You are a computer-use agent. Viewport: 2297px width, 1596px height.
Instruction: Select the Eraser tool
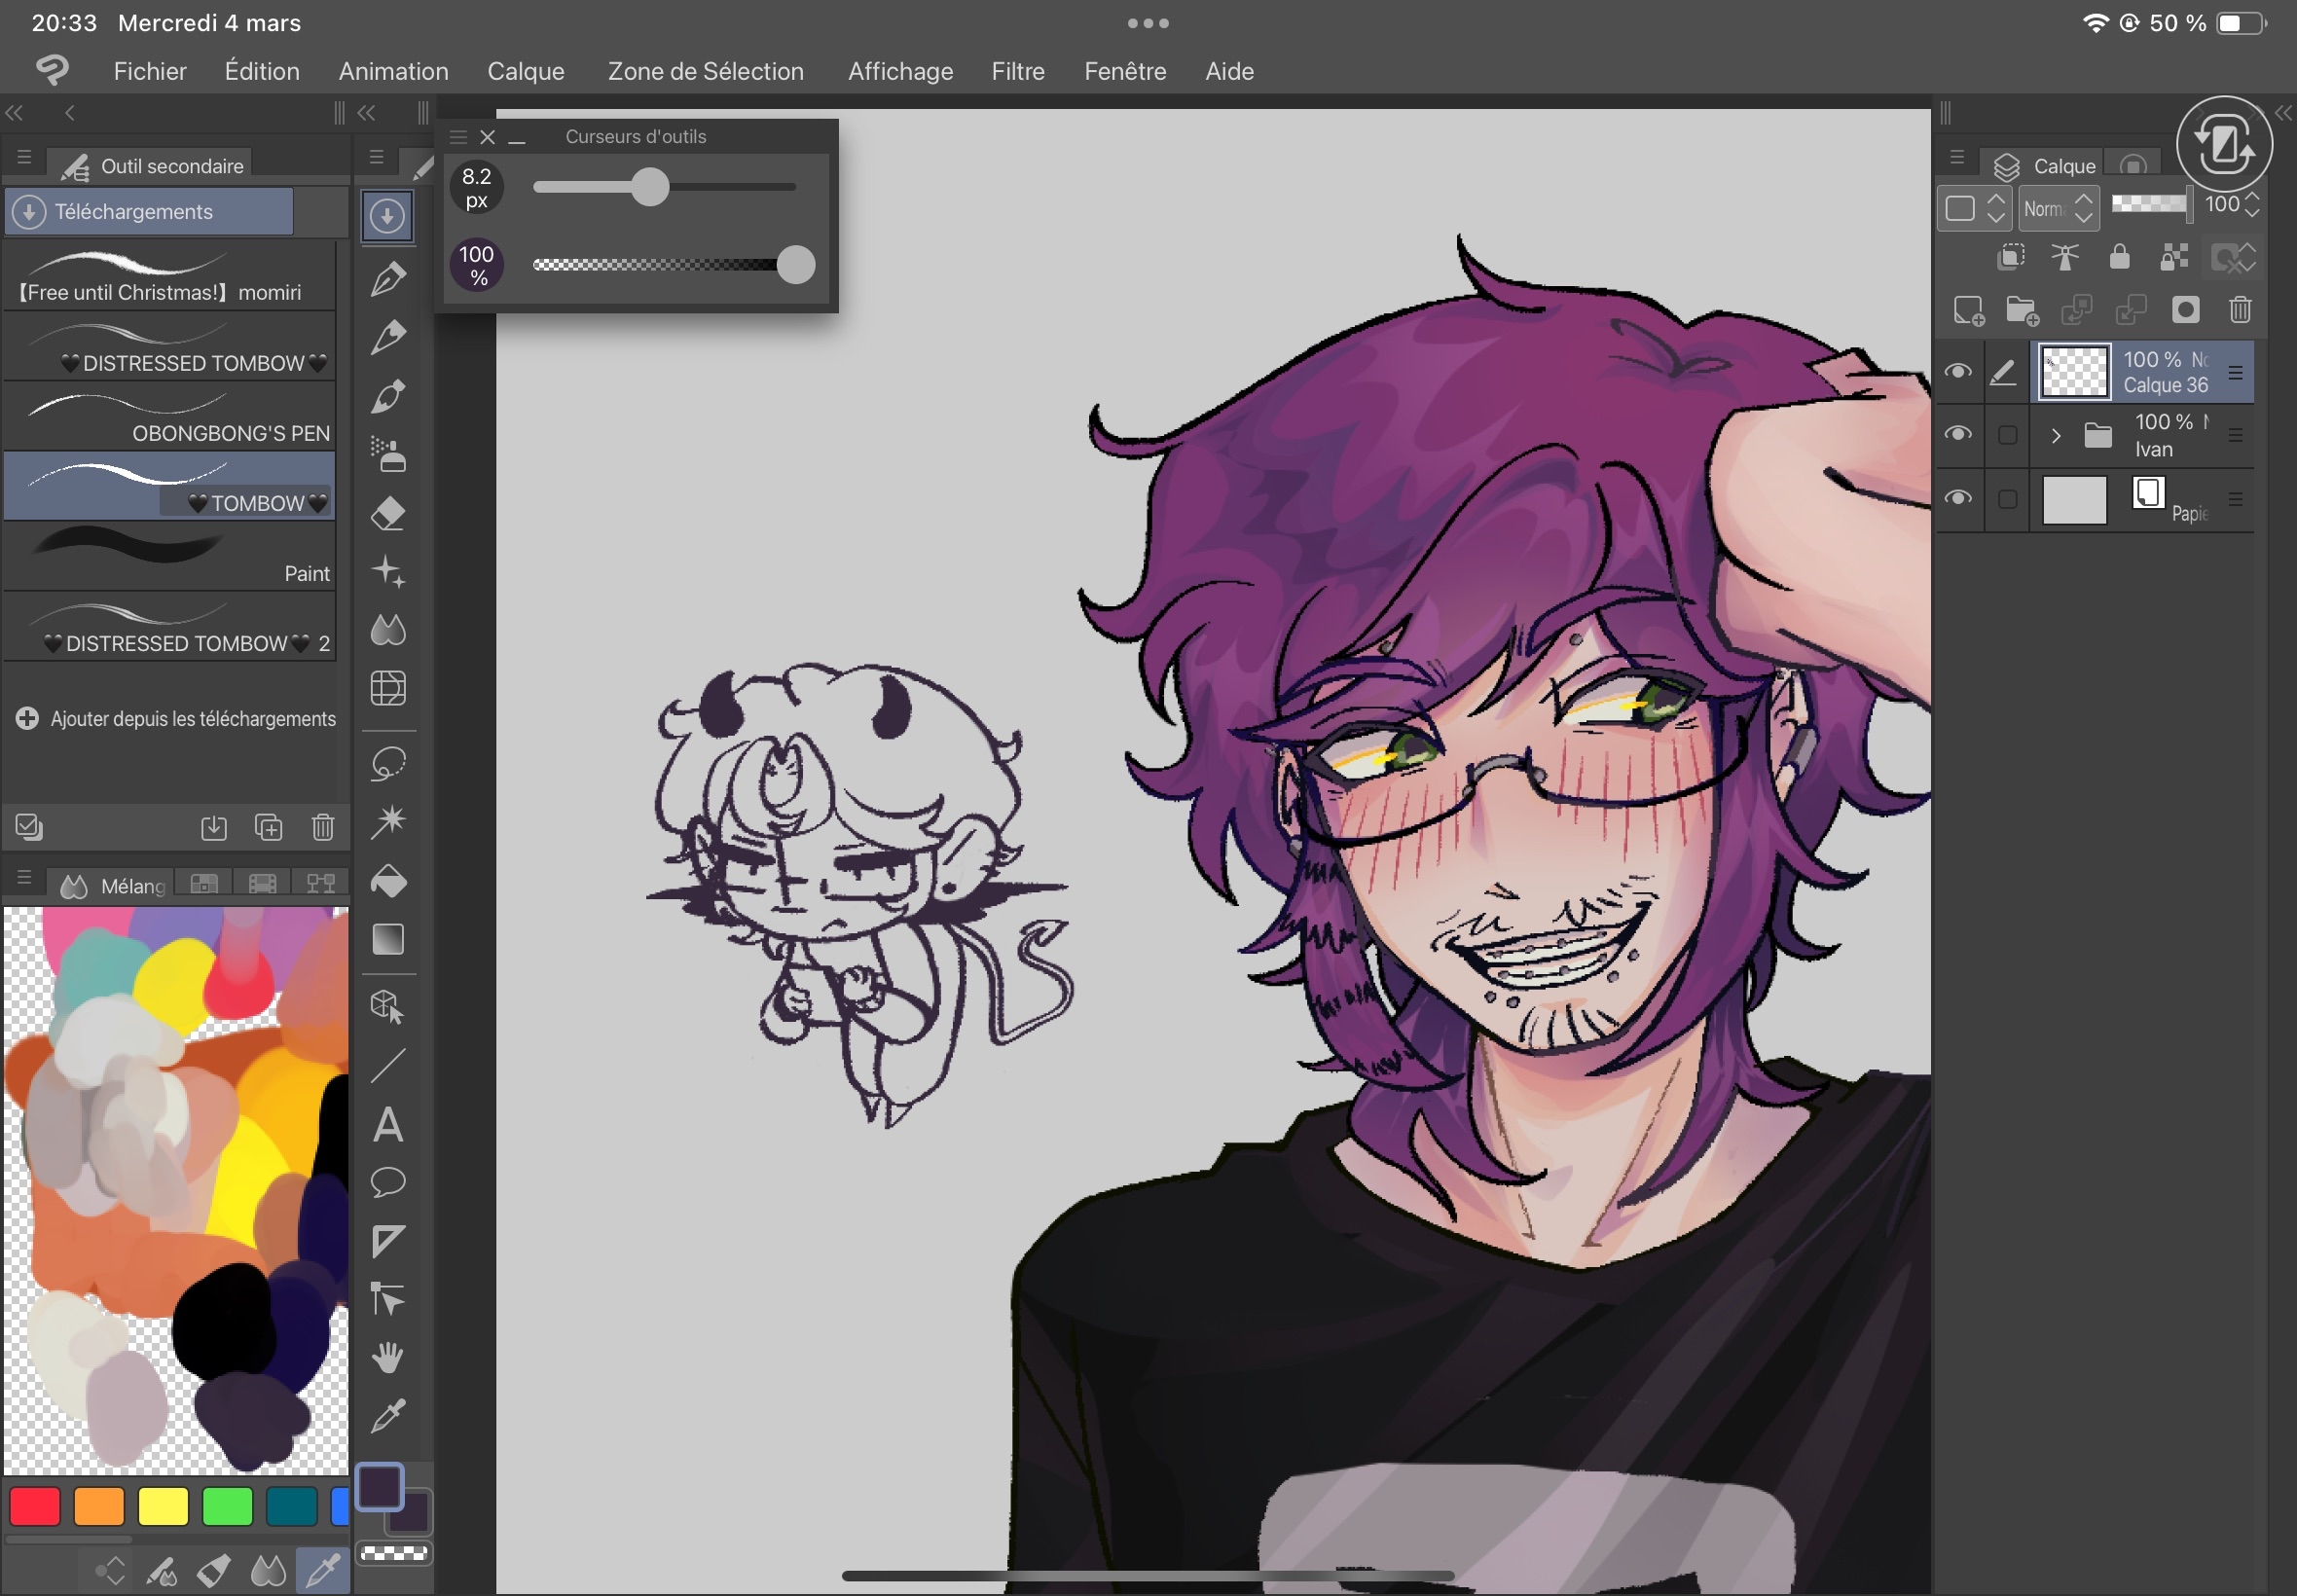point(388,514)
